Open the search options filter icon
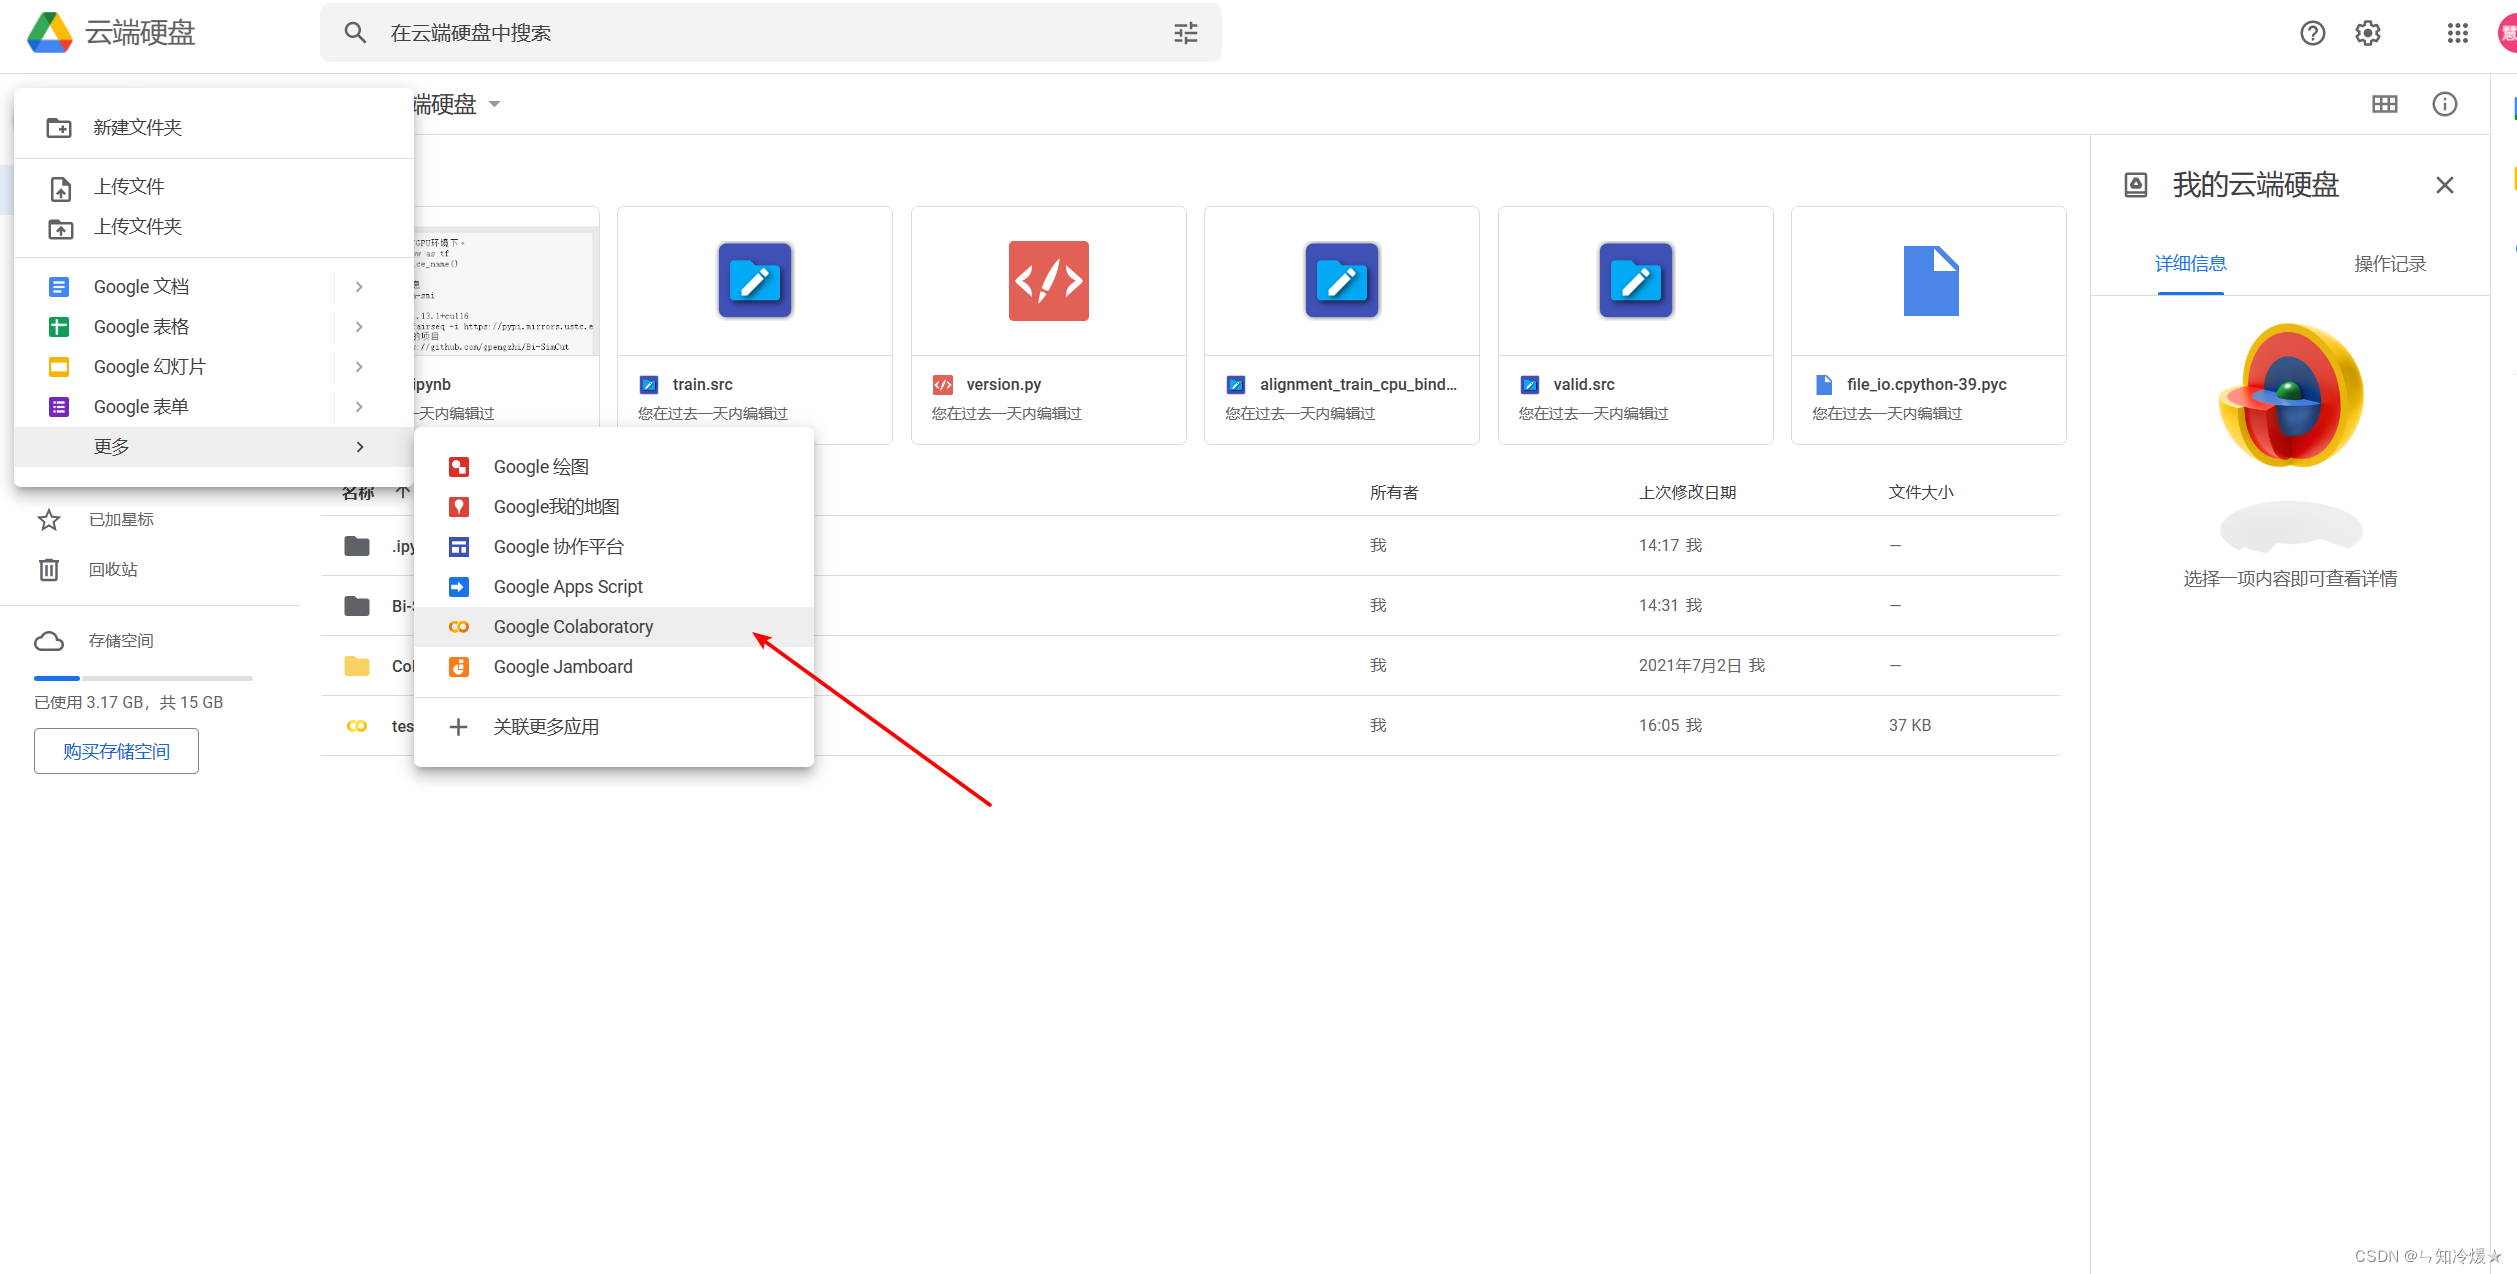 (x=1185, y=33)
